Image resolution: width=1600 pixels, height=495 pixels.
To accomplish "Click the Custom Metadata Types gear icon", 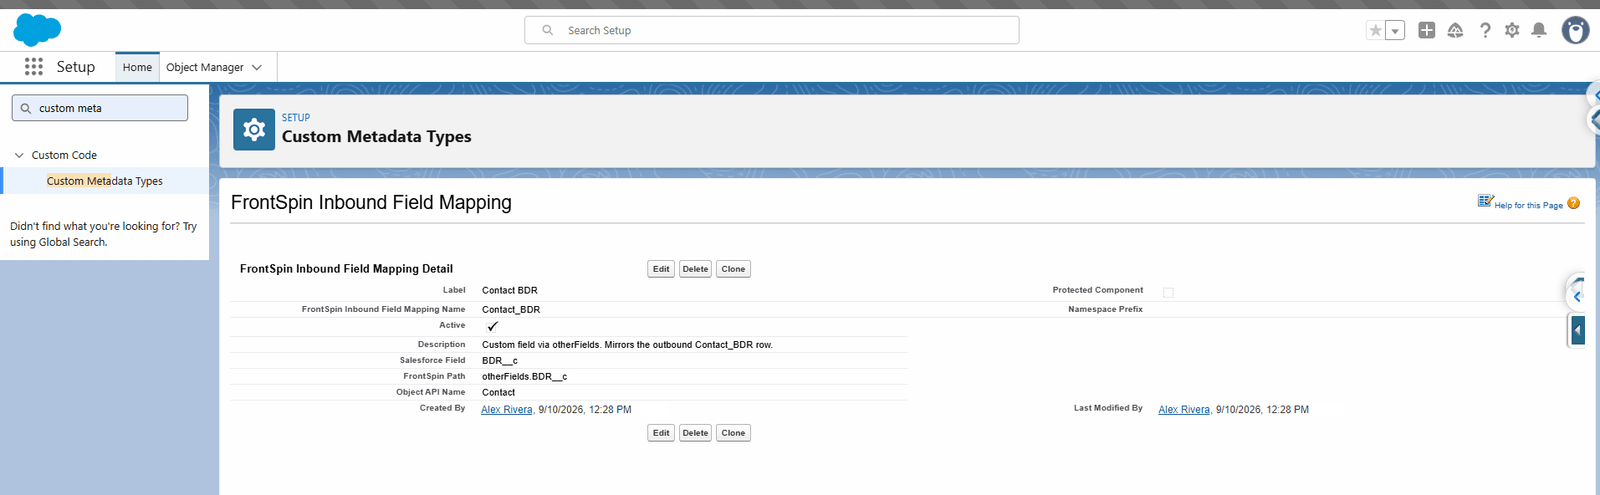I will coord(254,129).
